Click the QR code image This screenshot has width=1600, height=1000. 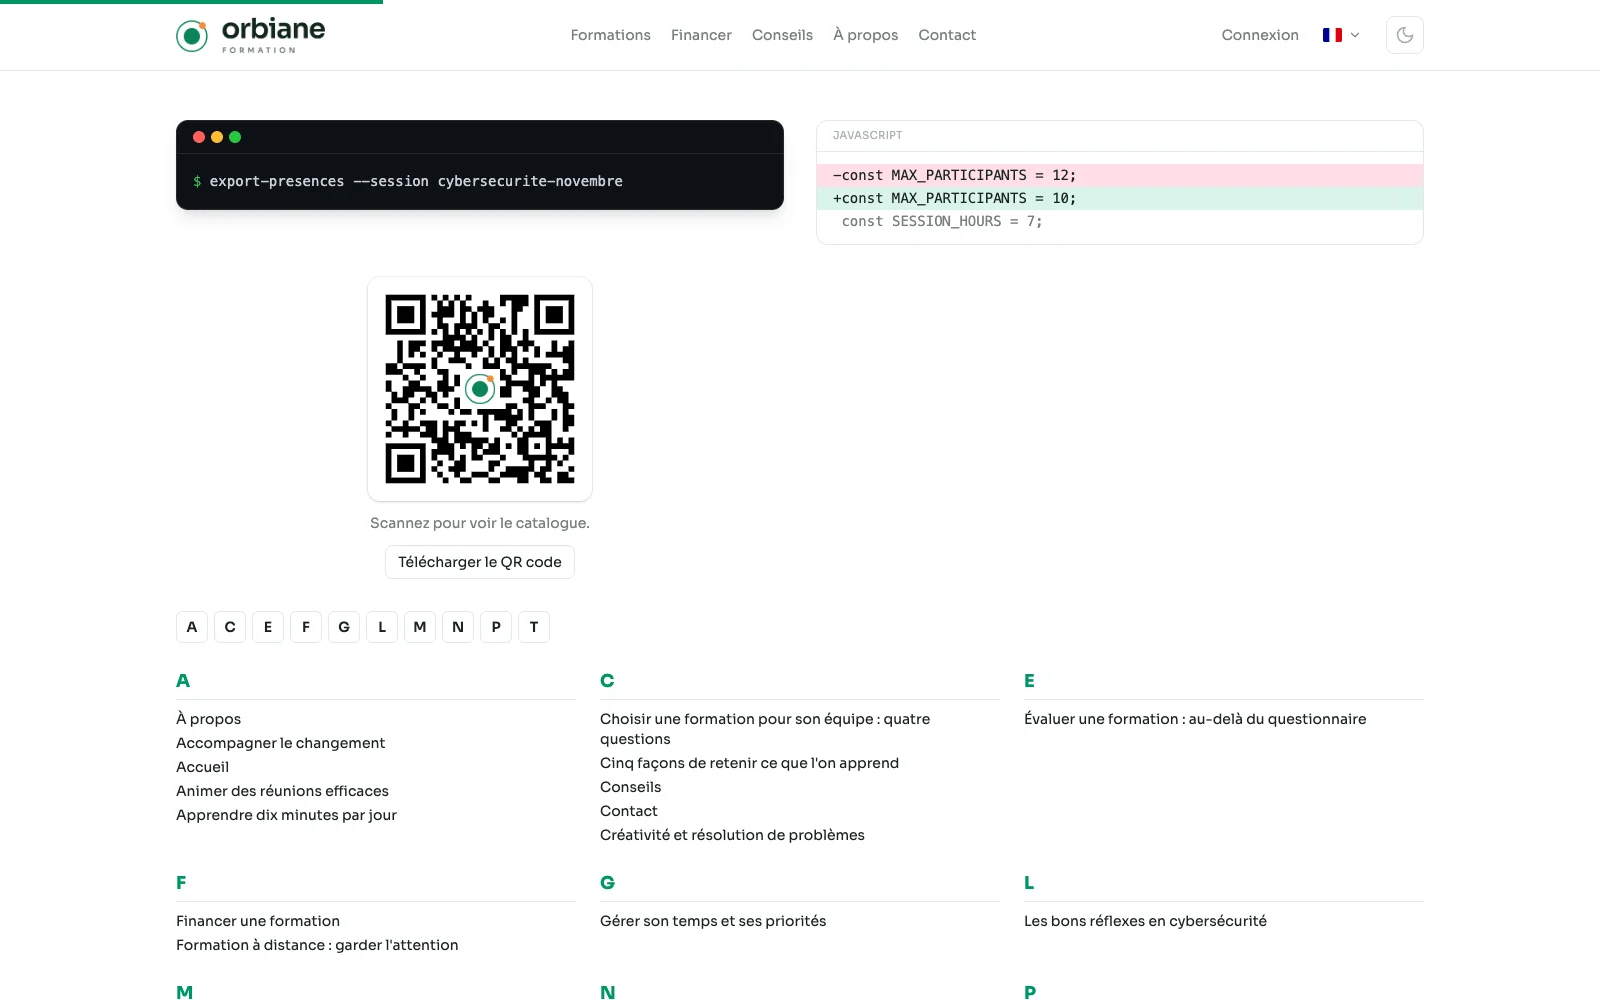[480, 389]
